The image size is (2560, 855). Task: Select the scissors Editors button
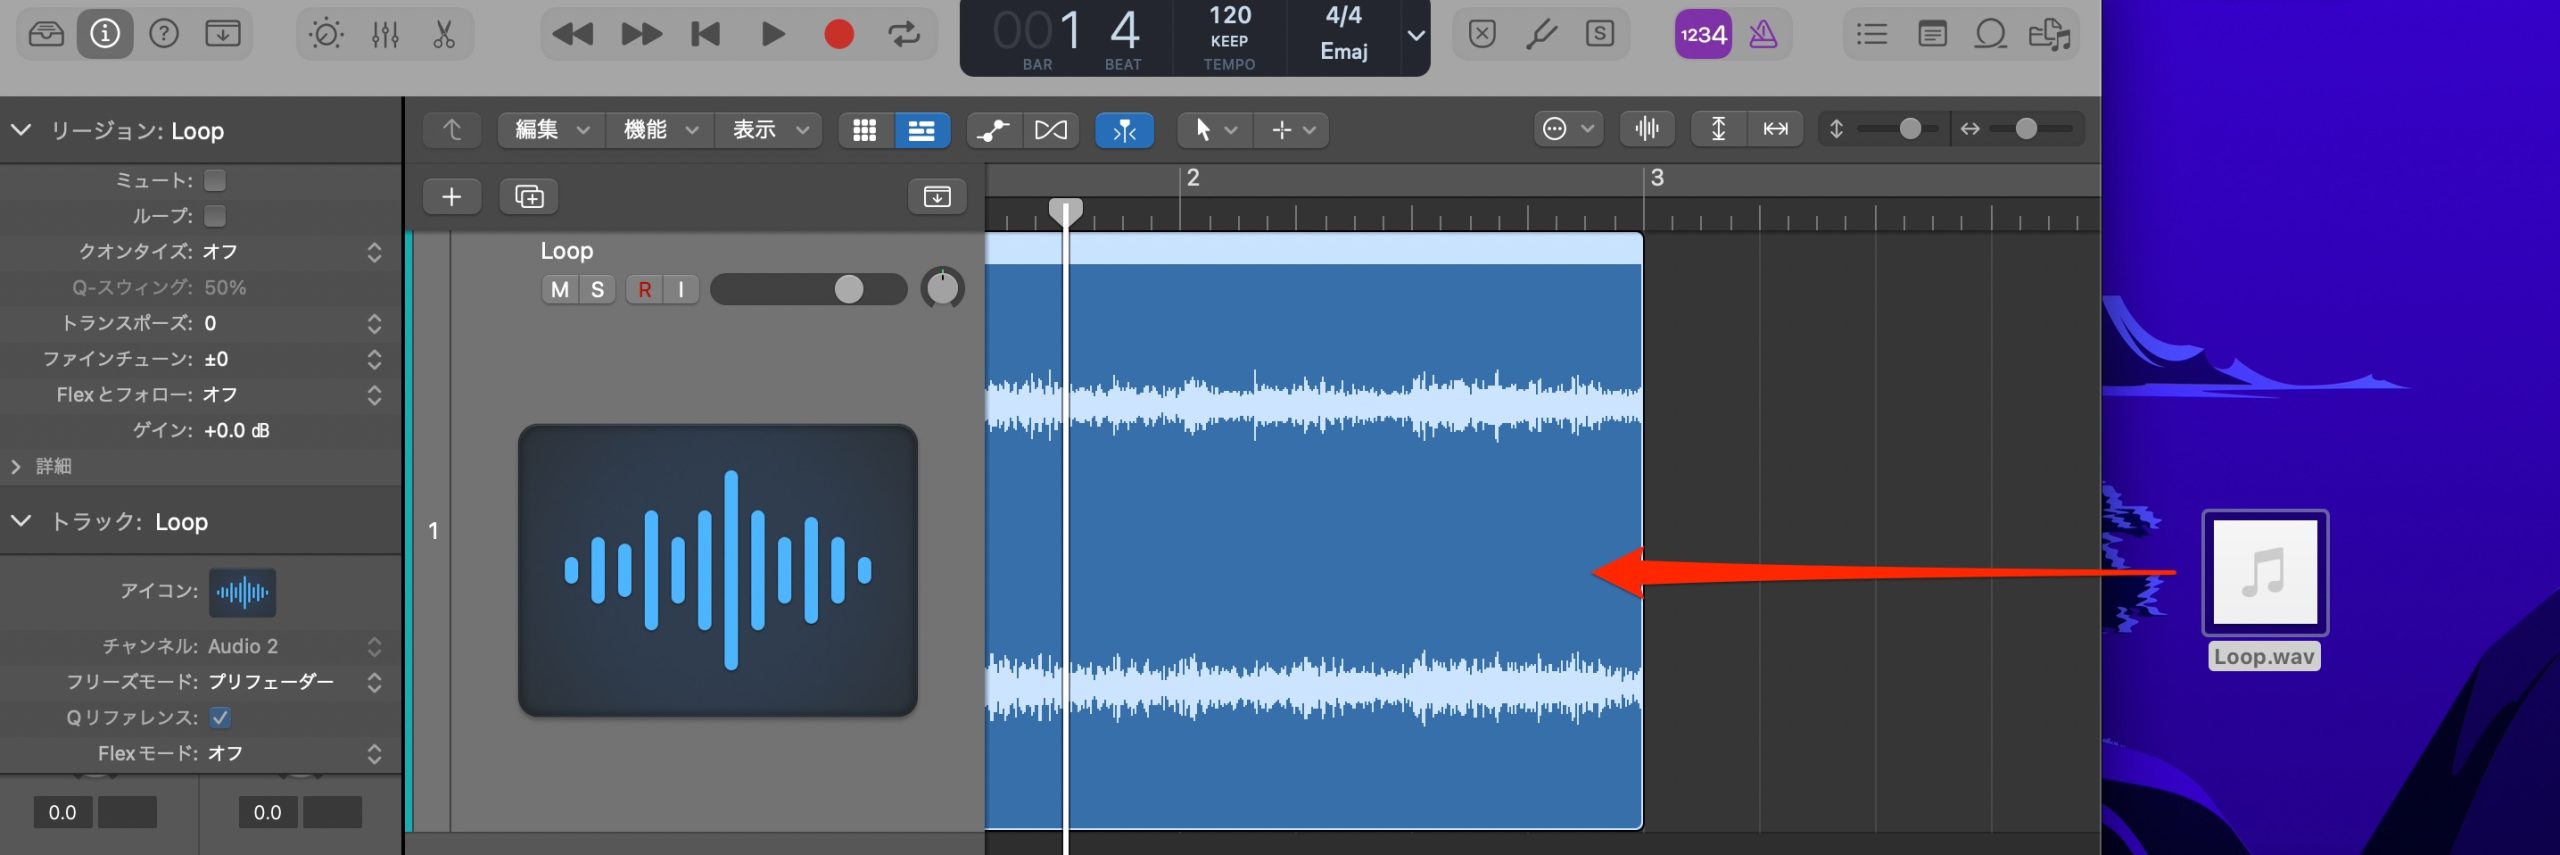tap(444, 35)
